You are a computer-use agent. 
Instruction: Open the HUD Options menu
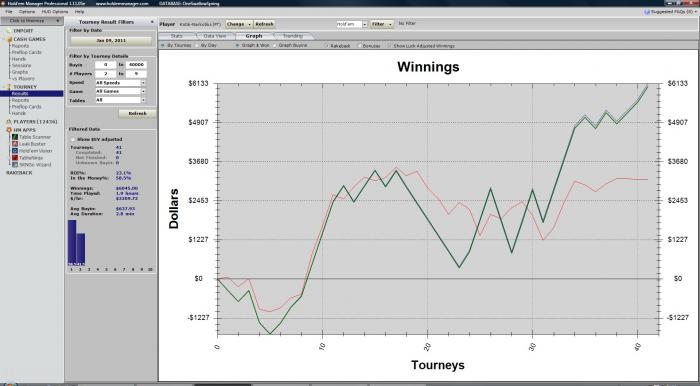55,12
